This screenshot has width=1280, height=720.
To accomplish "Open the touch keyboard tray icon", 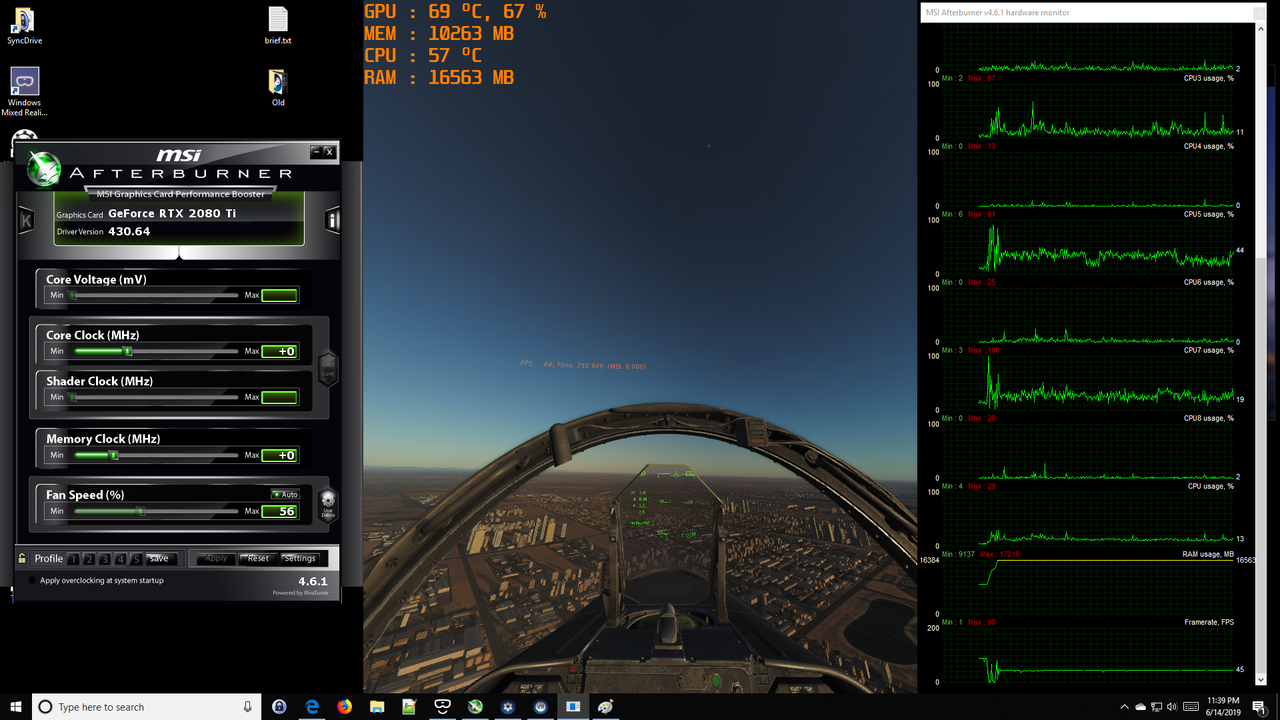I will tap(1190, 707).
